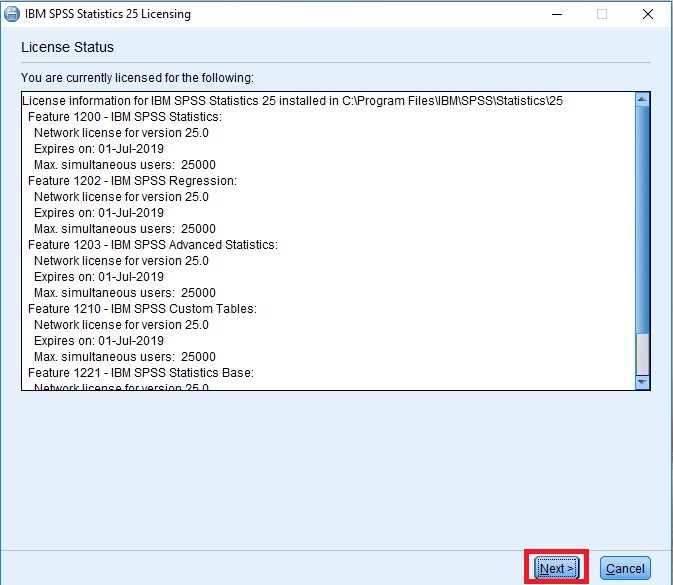Click the 'You are currently licensed' label
The image size is (673, 585).
click(x=137, y=77)
